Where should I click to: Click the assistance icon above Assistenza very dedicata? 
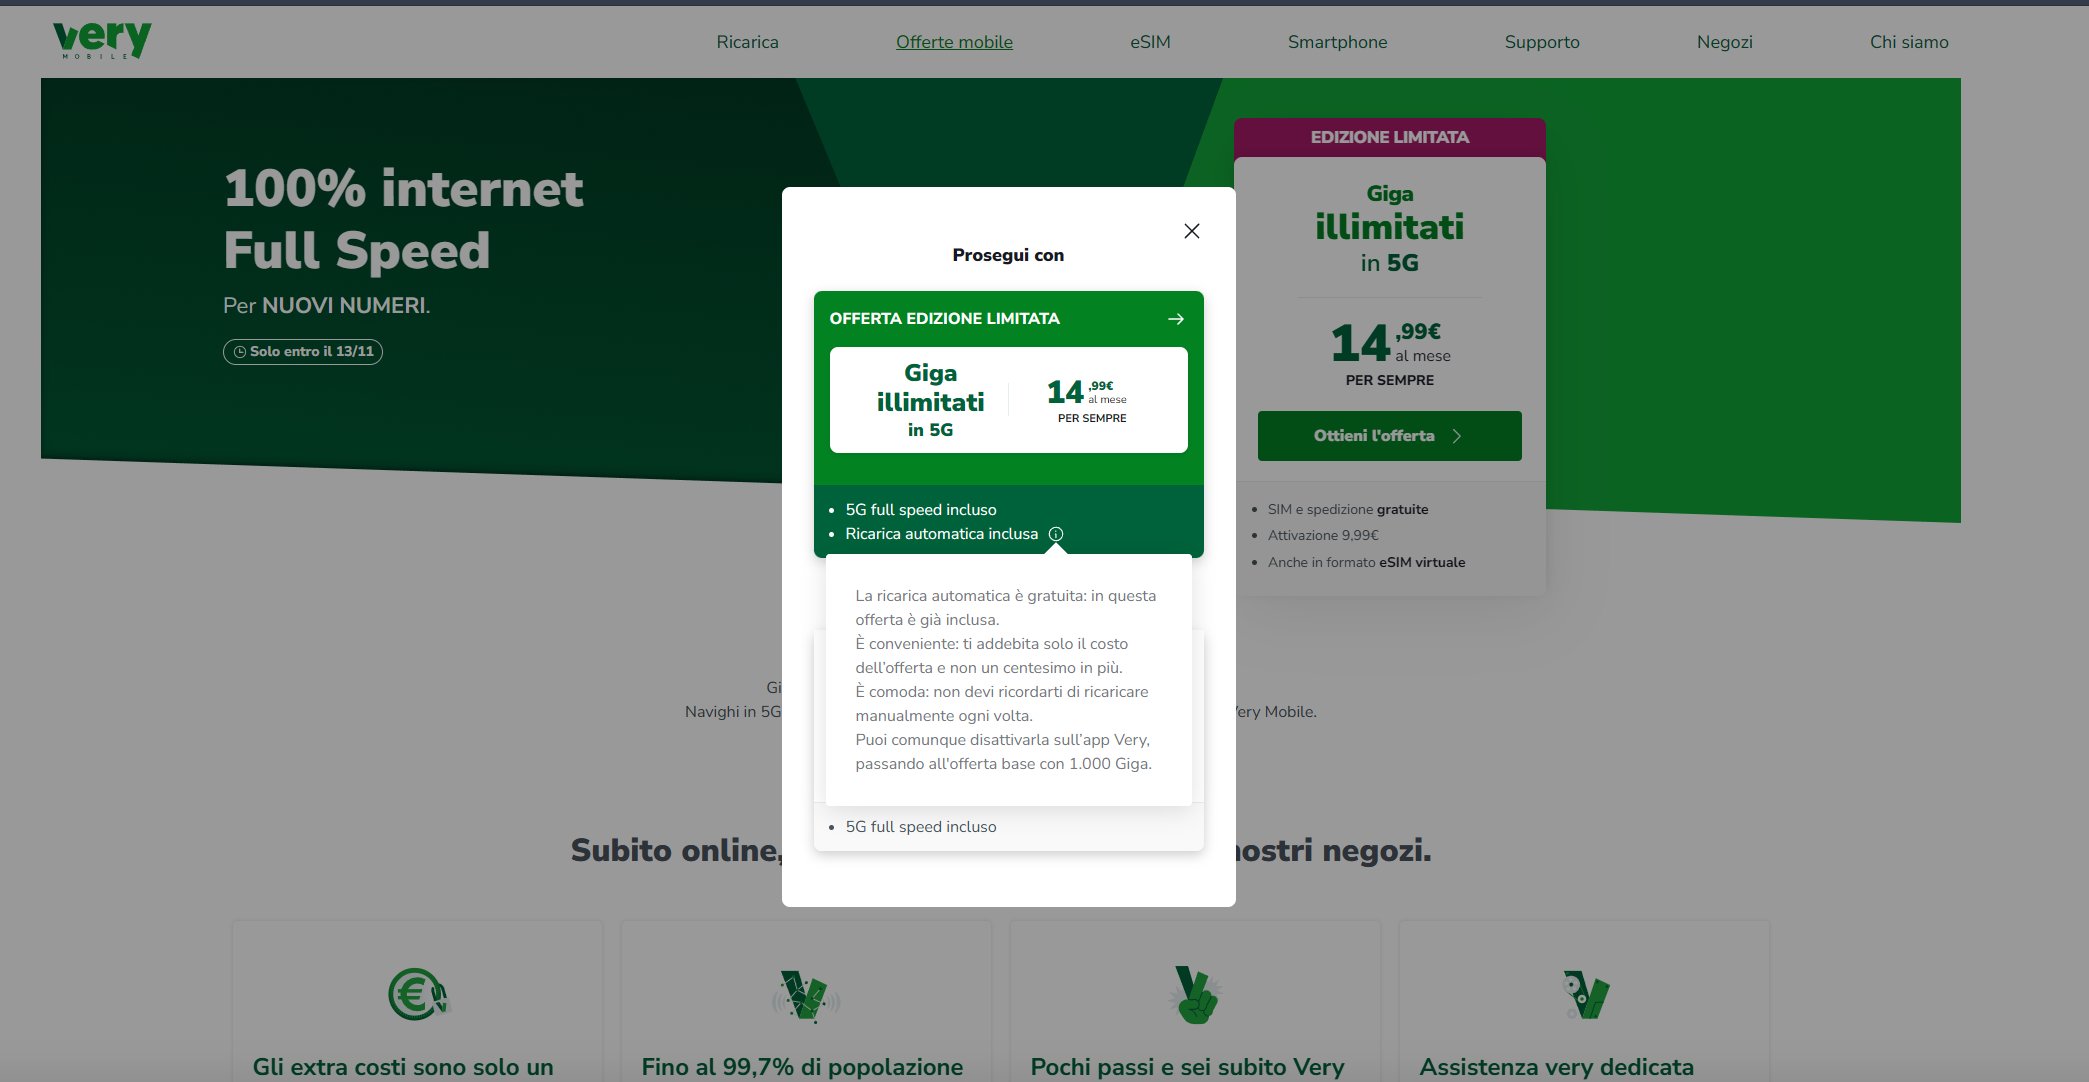(x=1585, y=994)
